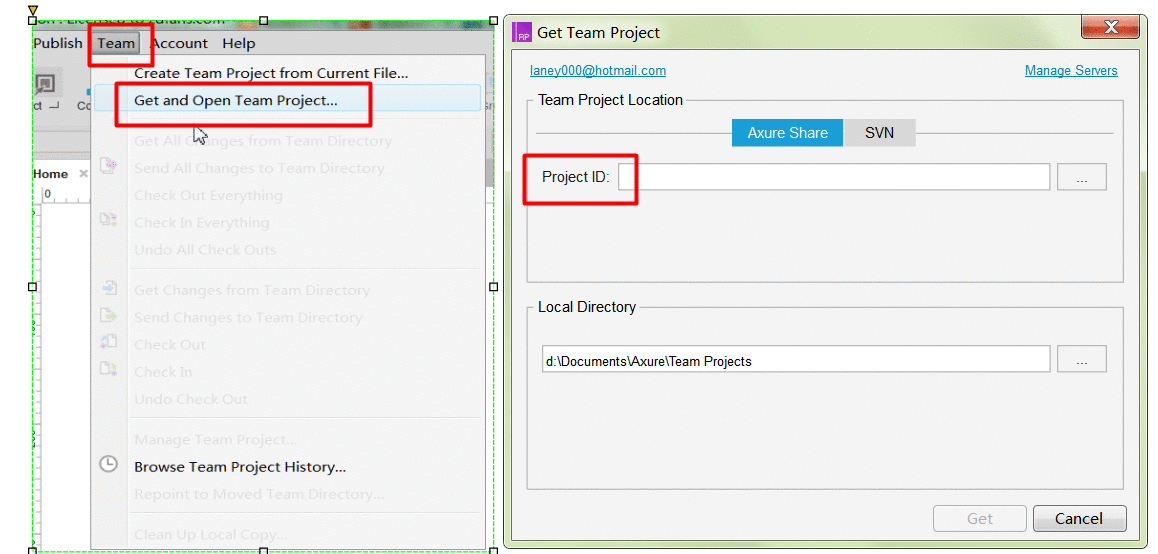
Task: Open the Account menu
Action: click(179, 44)
